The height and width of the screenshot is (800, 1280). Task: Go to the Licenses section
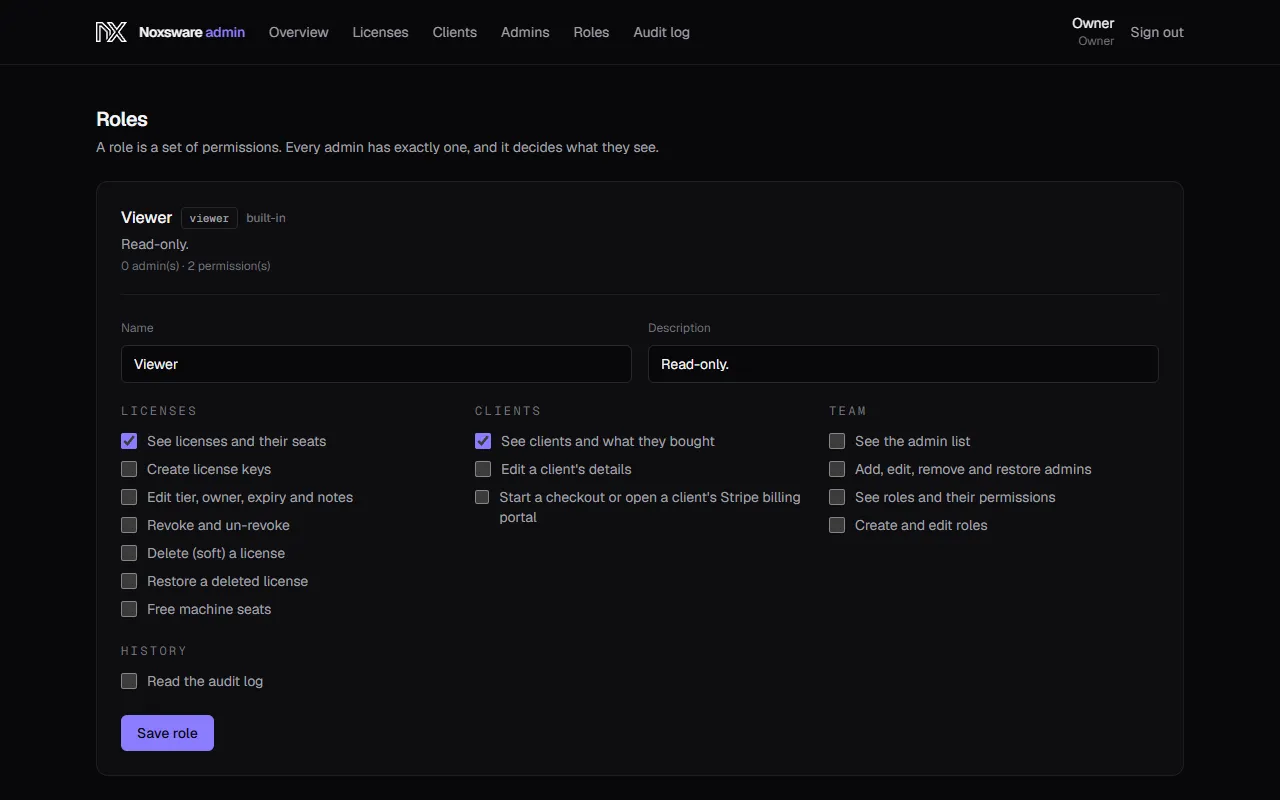coord(380,32)
